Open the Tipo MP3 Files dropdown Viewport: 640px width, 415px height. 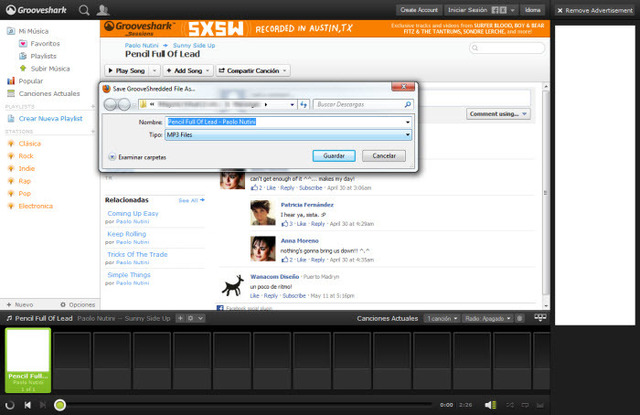[x=288, y=133]
